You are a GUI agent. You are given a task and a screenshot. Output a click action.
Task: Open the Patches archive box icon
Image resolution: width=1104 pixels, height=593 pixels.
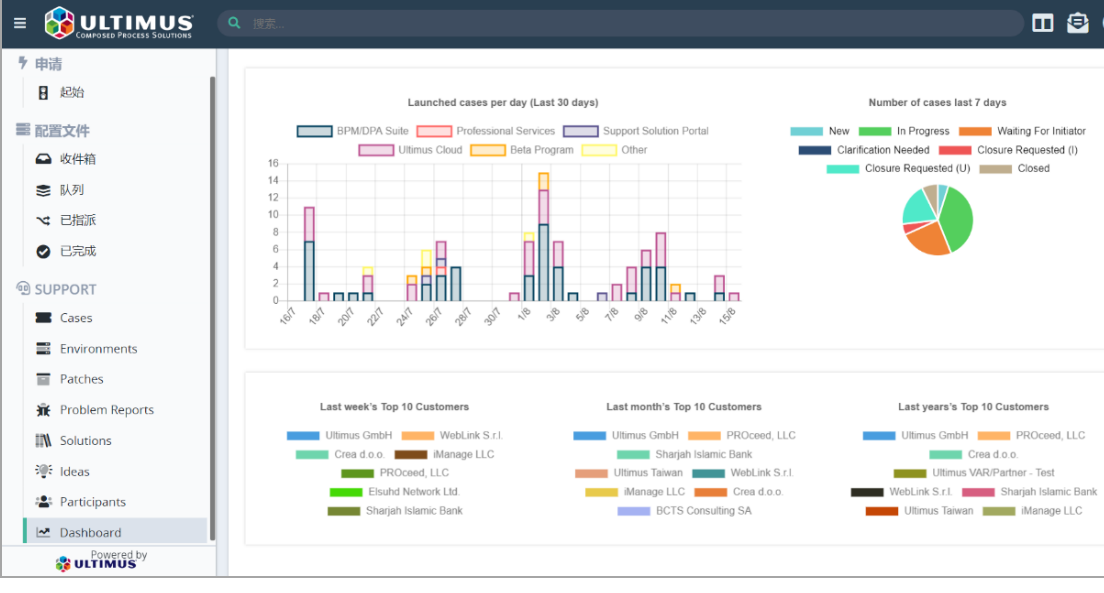pyautogui.click(x=43, y=379)
